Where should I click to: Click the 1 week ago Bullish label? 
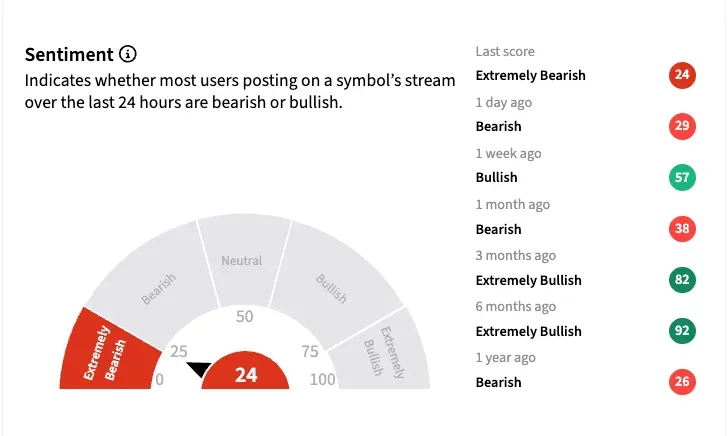[x=496, y=177]
